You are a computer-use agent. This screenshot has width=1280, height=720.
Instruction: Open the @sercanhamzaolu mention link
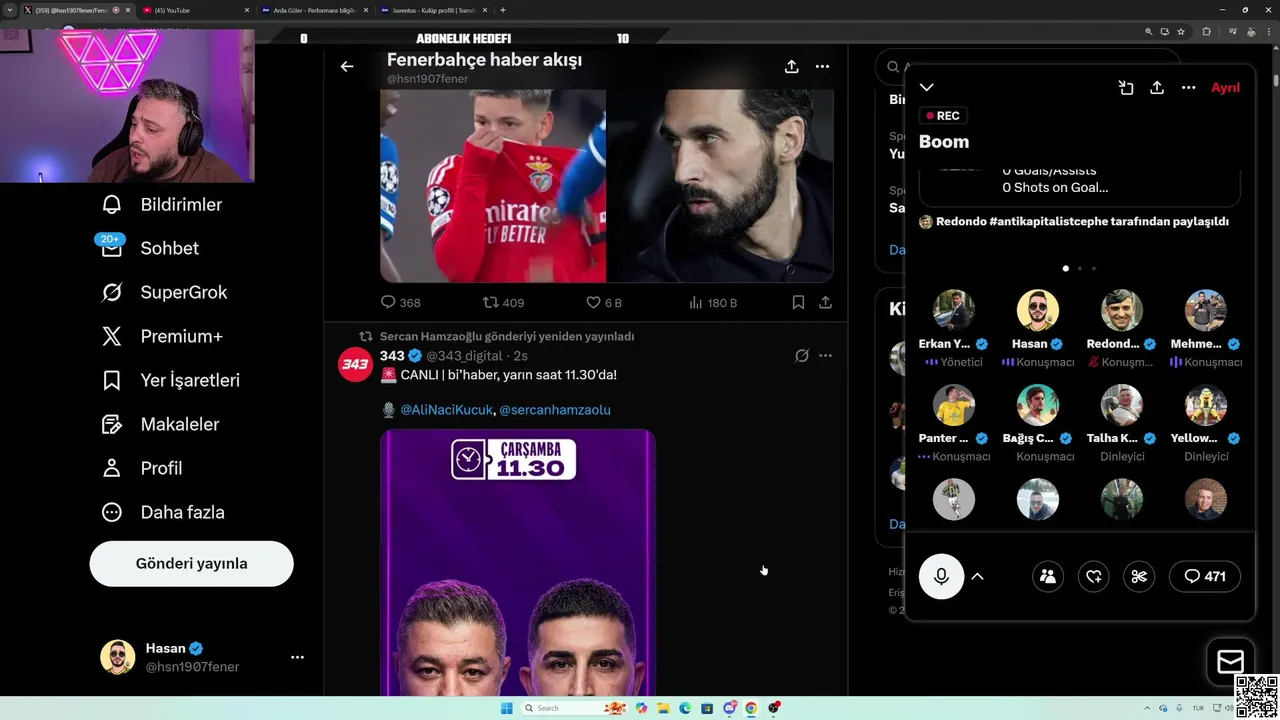click(x=555, y=410)
